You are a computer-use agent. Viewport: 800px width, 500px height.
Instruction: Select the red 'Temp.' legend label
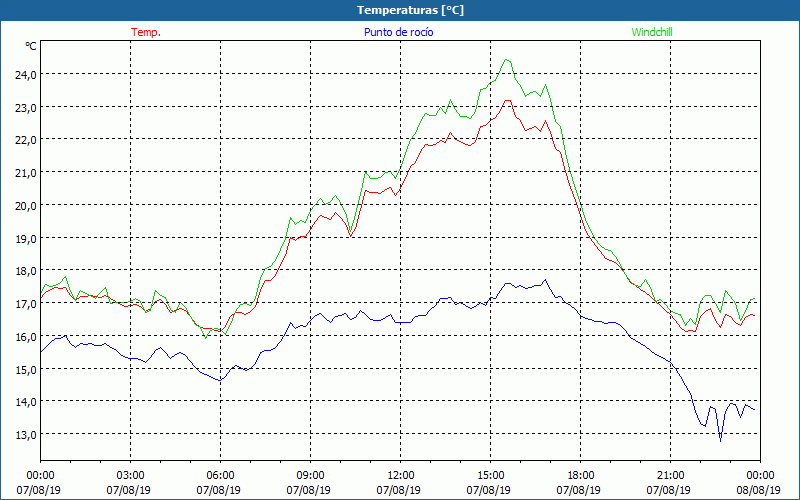click(146, 32)
